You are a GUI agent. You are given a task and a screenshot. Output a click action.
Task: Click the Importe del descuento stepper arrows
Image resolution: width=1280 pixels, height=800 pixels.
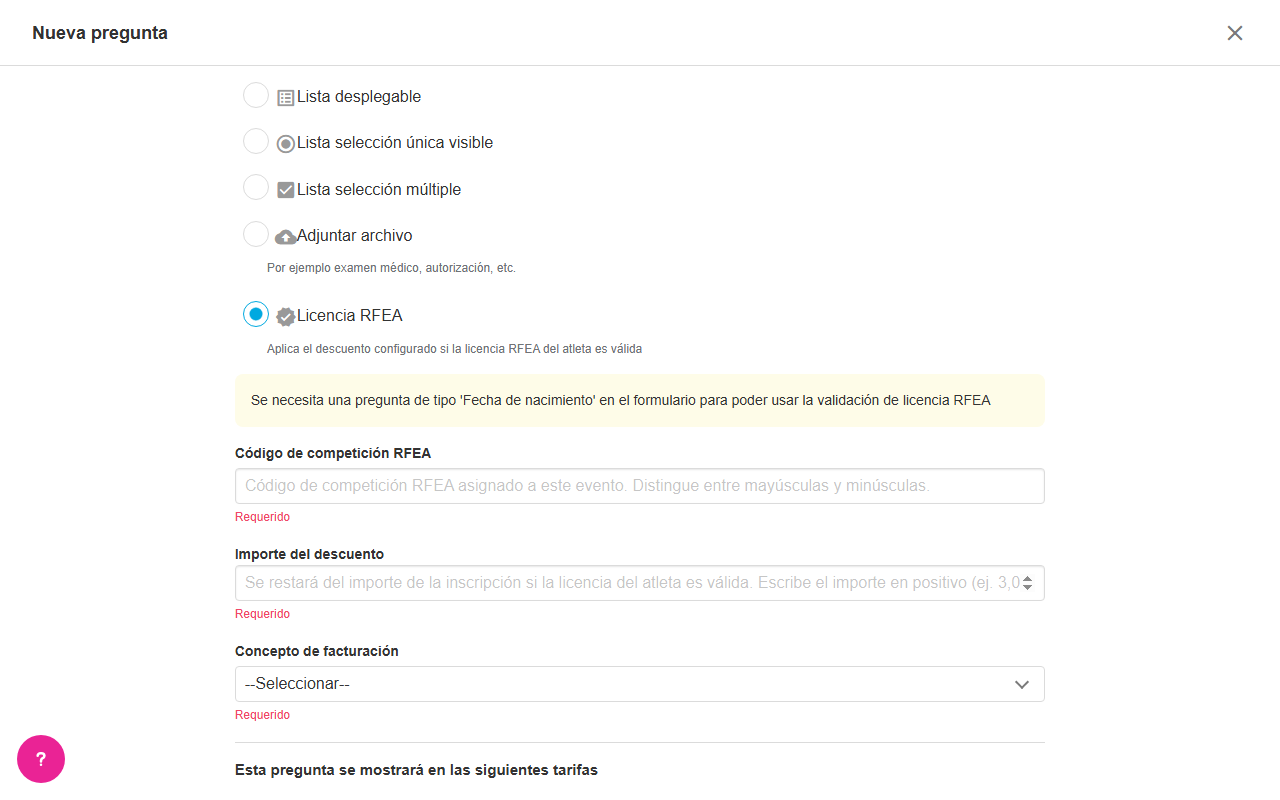tap(1028, 583)
